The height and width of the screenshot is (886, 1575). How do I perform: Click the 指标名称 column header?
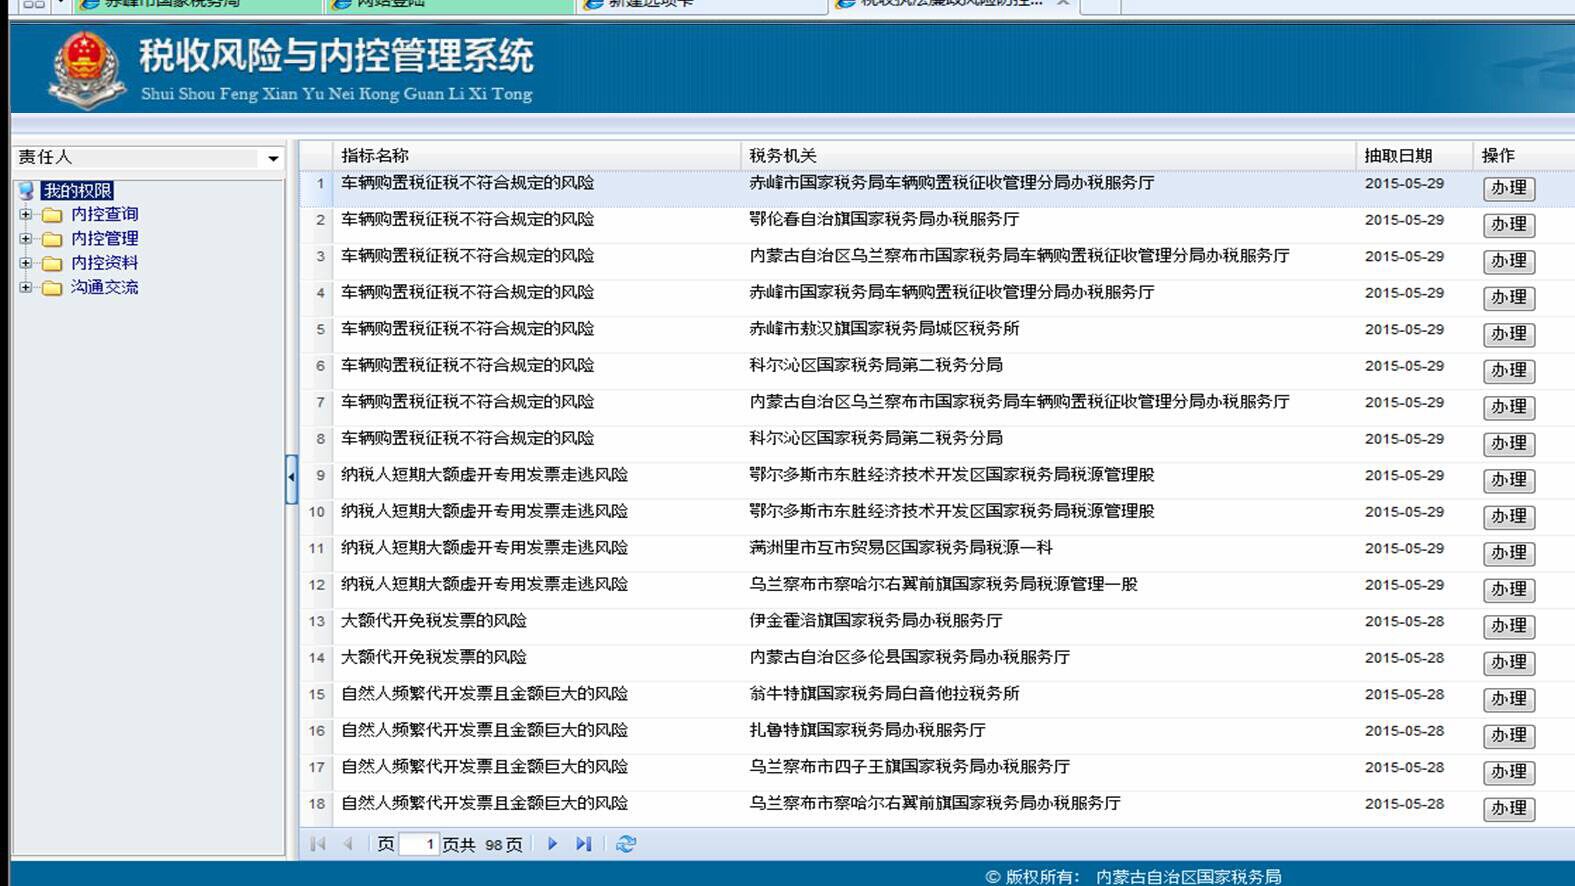click(375, 156)
